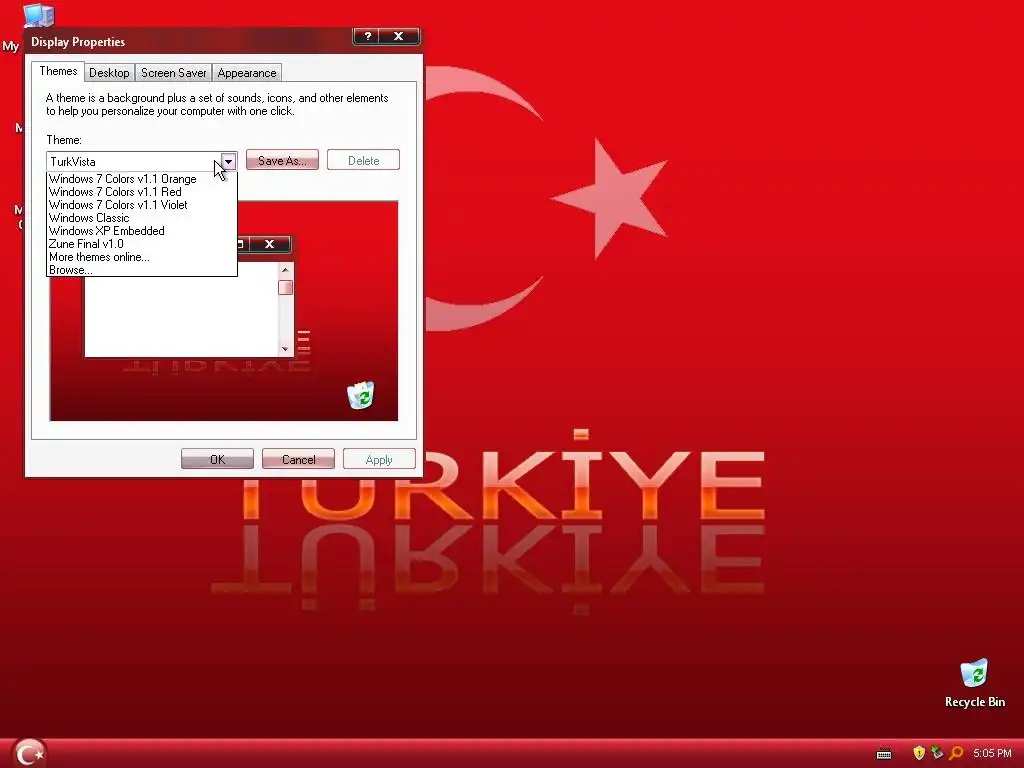Image resolution: width=1024 pixels, height=768 pixels.
Task: Choose Windows 7 Colors v1.1 Violet
Action: coord(142,205)
